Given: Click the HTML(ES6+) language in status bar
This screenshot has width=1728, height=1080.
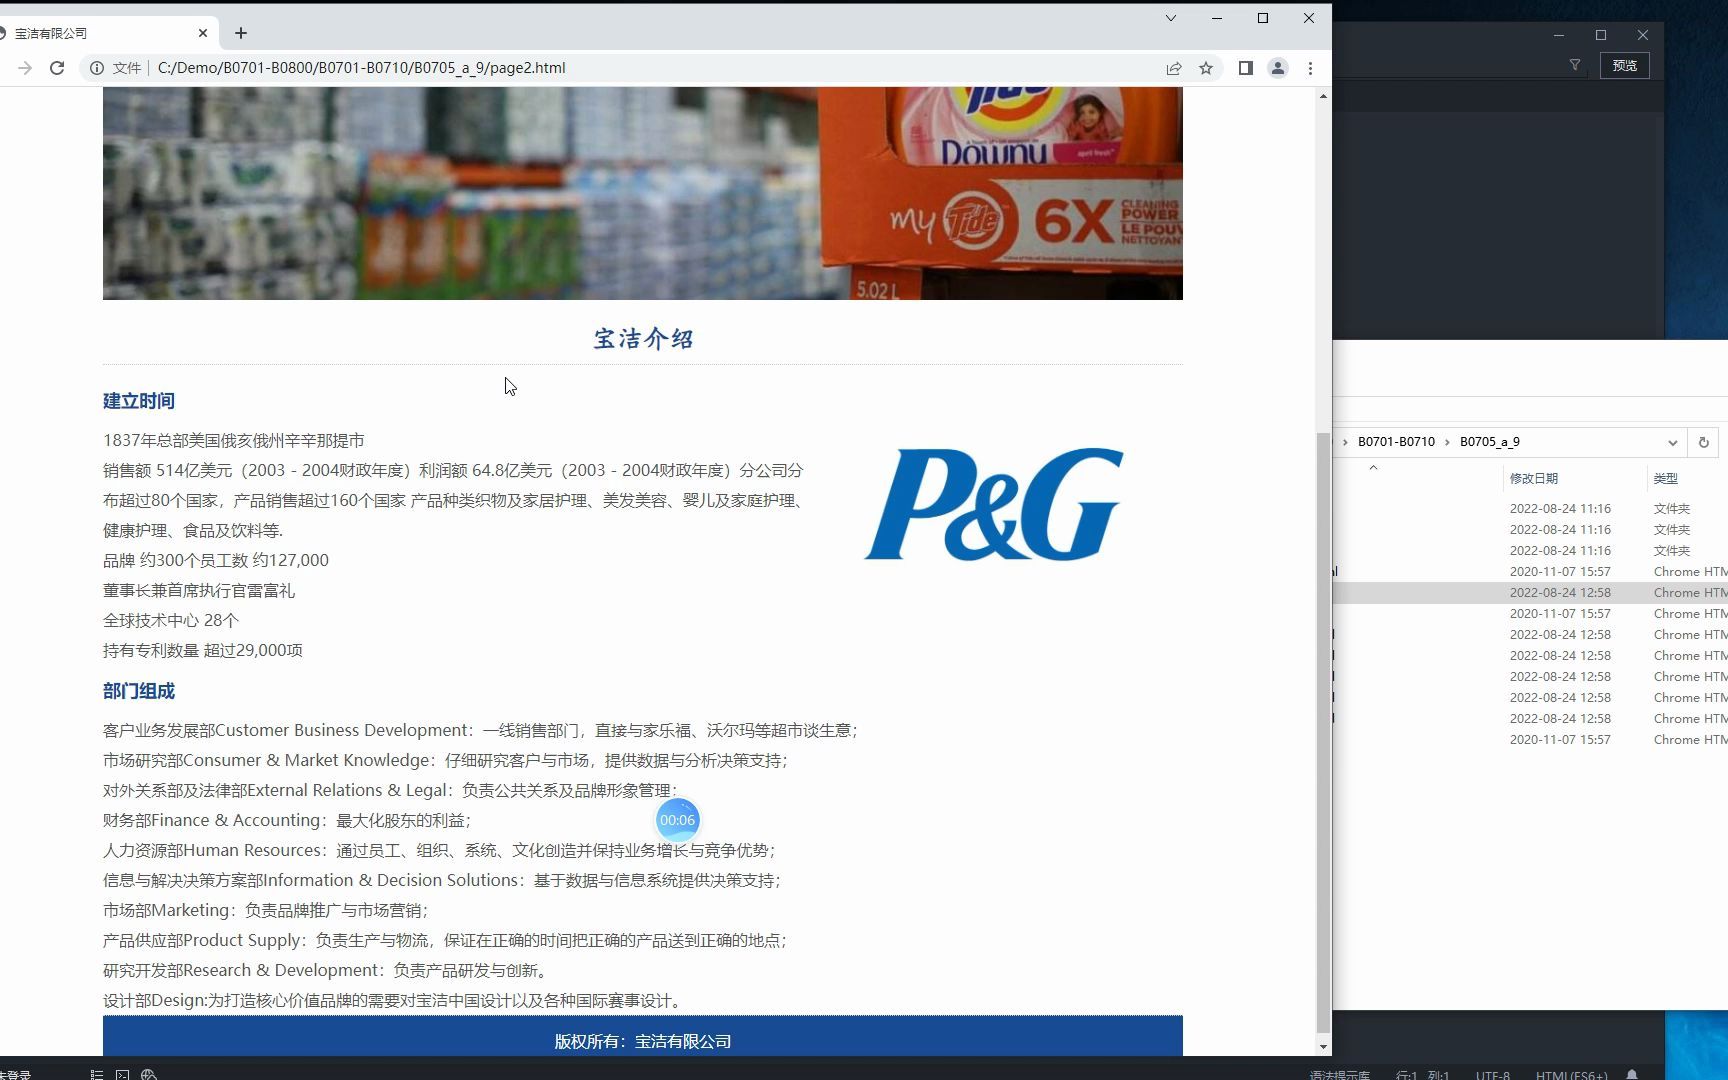Looking at the screenshot, I should click(1571, 1075).
